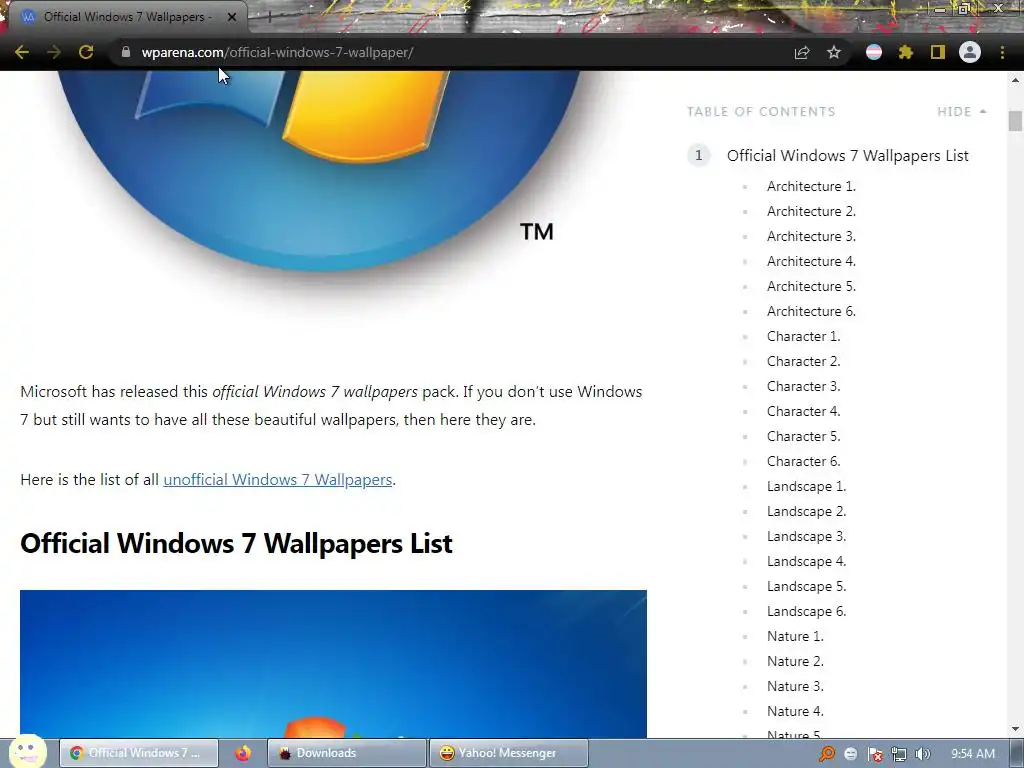Screen dimensions: 1024x768
Task: Open the unofficial Windows 7 Wallpapers link
Action: coord(278,479)
